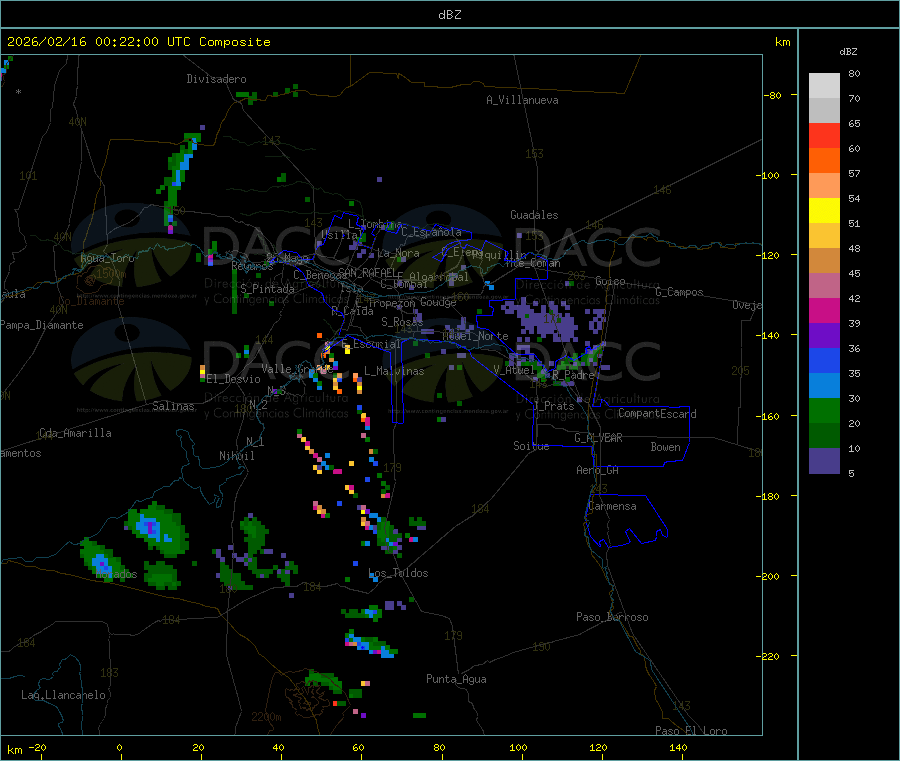Click the white 70-80 dBZ color swatch
Viewport: 900px width, 761px height.
824,86
